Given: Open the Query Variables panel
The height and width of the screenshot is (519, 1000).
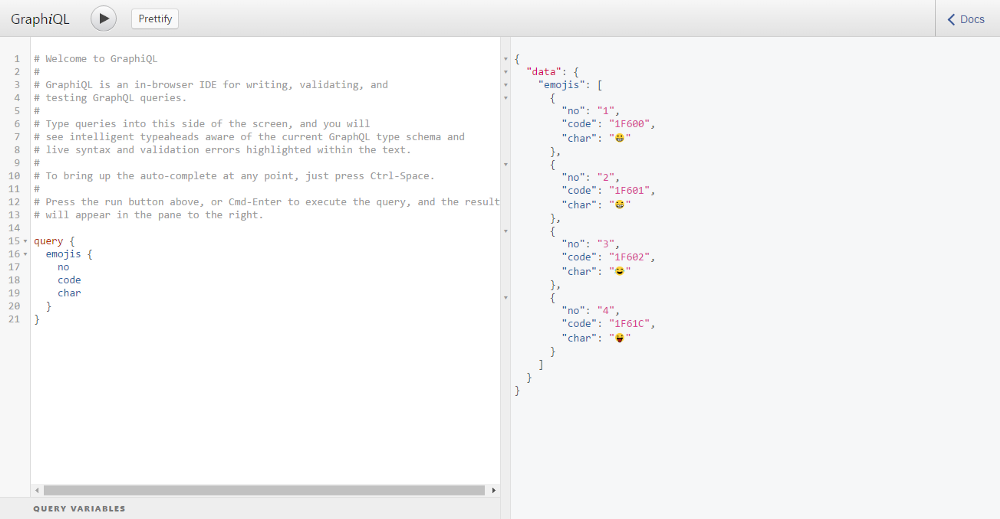Looking at the screenshot, I should 79,509.
